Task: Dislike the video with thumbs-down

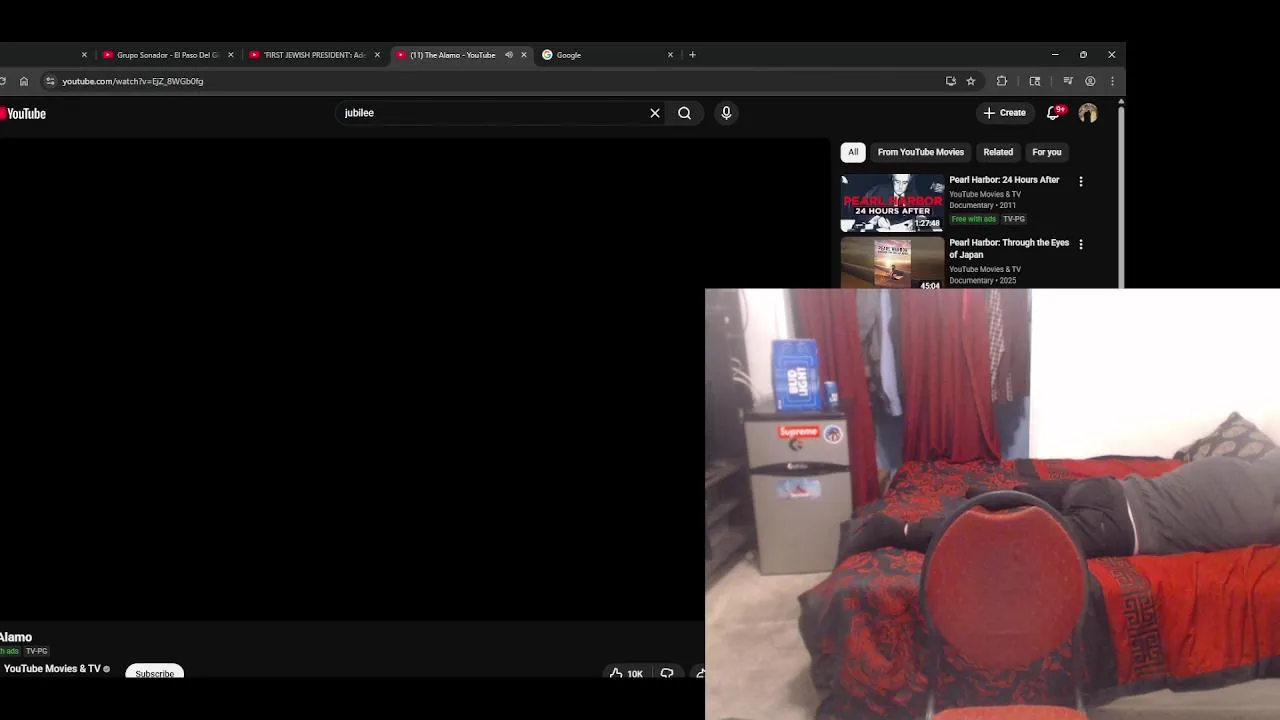Action: (667, 673)
